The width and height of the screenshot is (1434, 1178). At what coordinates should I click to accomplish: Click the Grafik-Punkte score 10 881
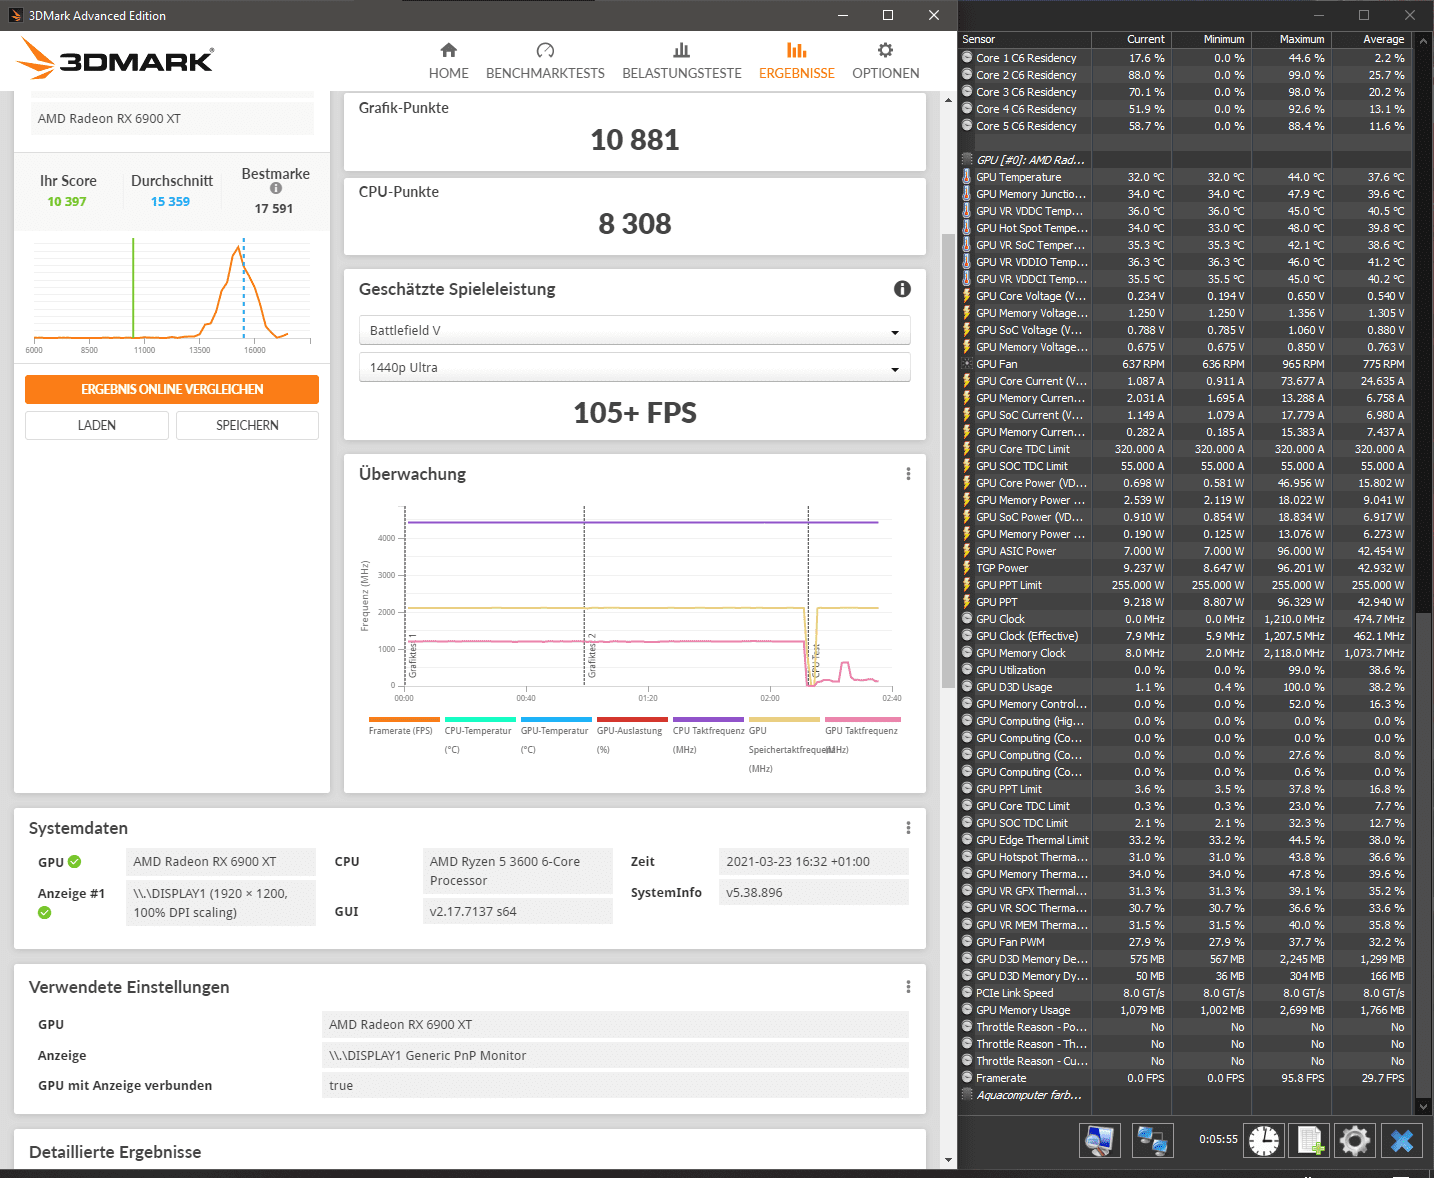pyautogui.click(x=635, y=140)
